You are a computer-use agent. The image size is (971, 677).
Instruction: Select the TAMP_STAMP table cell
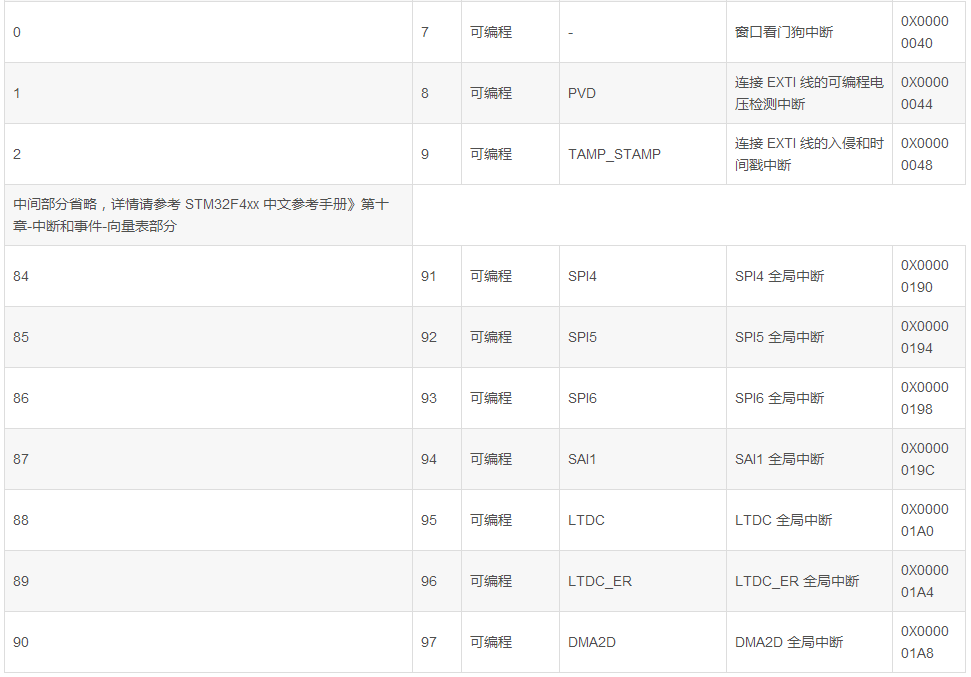[x=614, y=154]
